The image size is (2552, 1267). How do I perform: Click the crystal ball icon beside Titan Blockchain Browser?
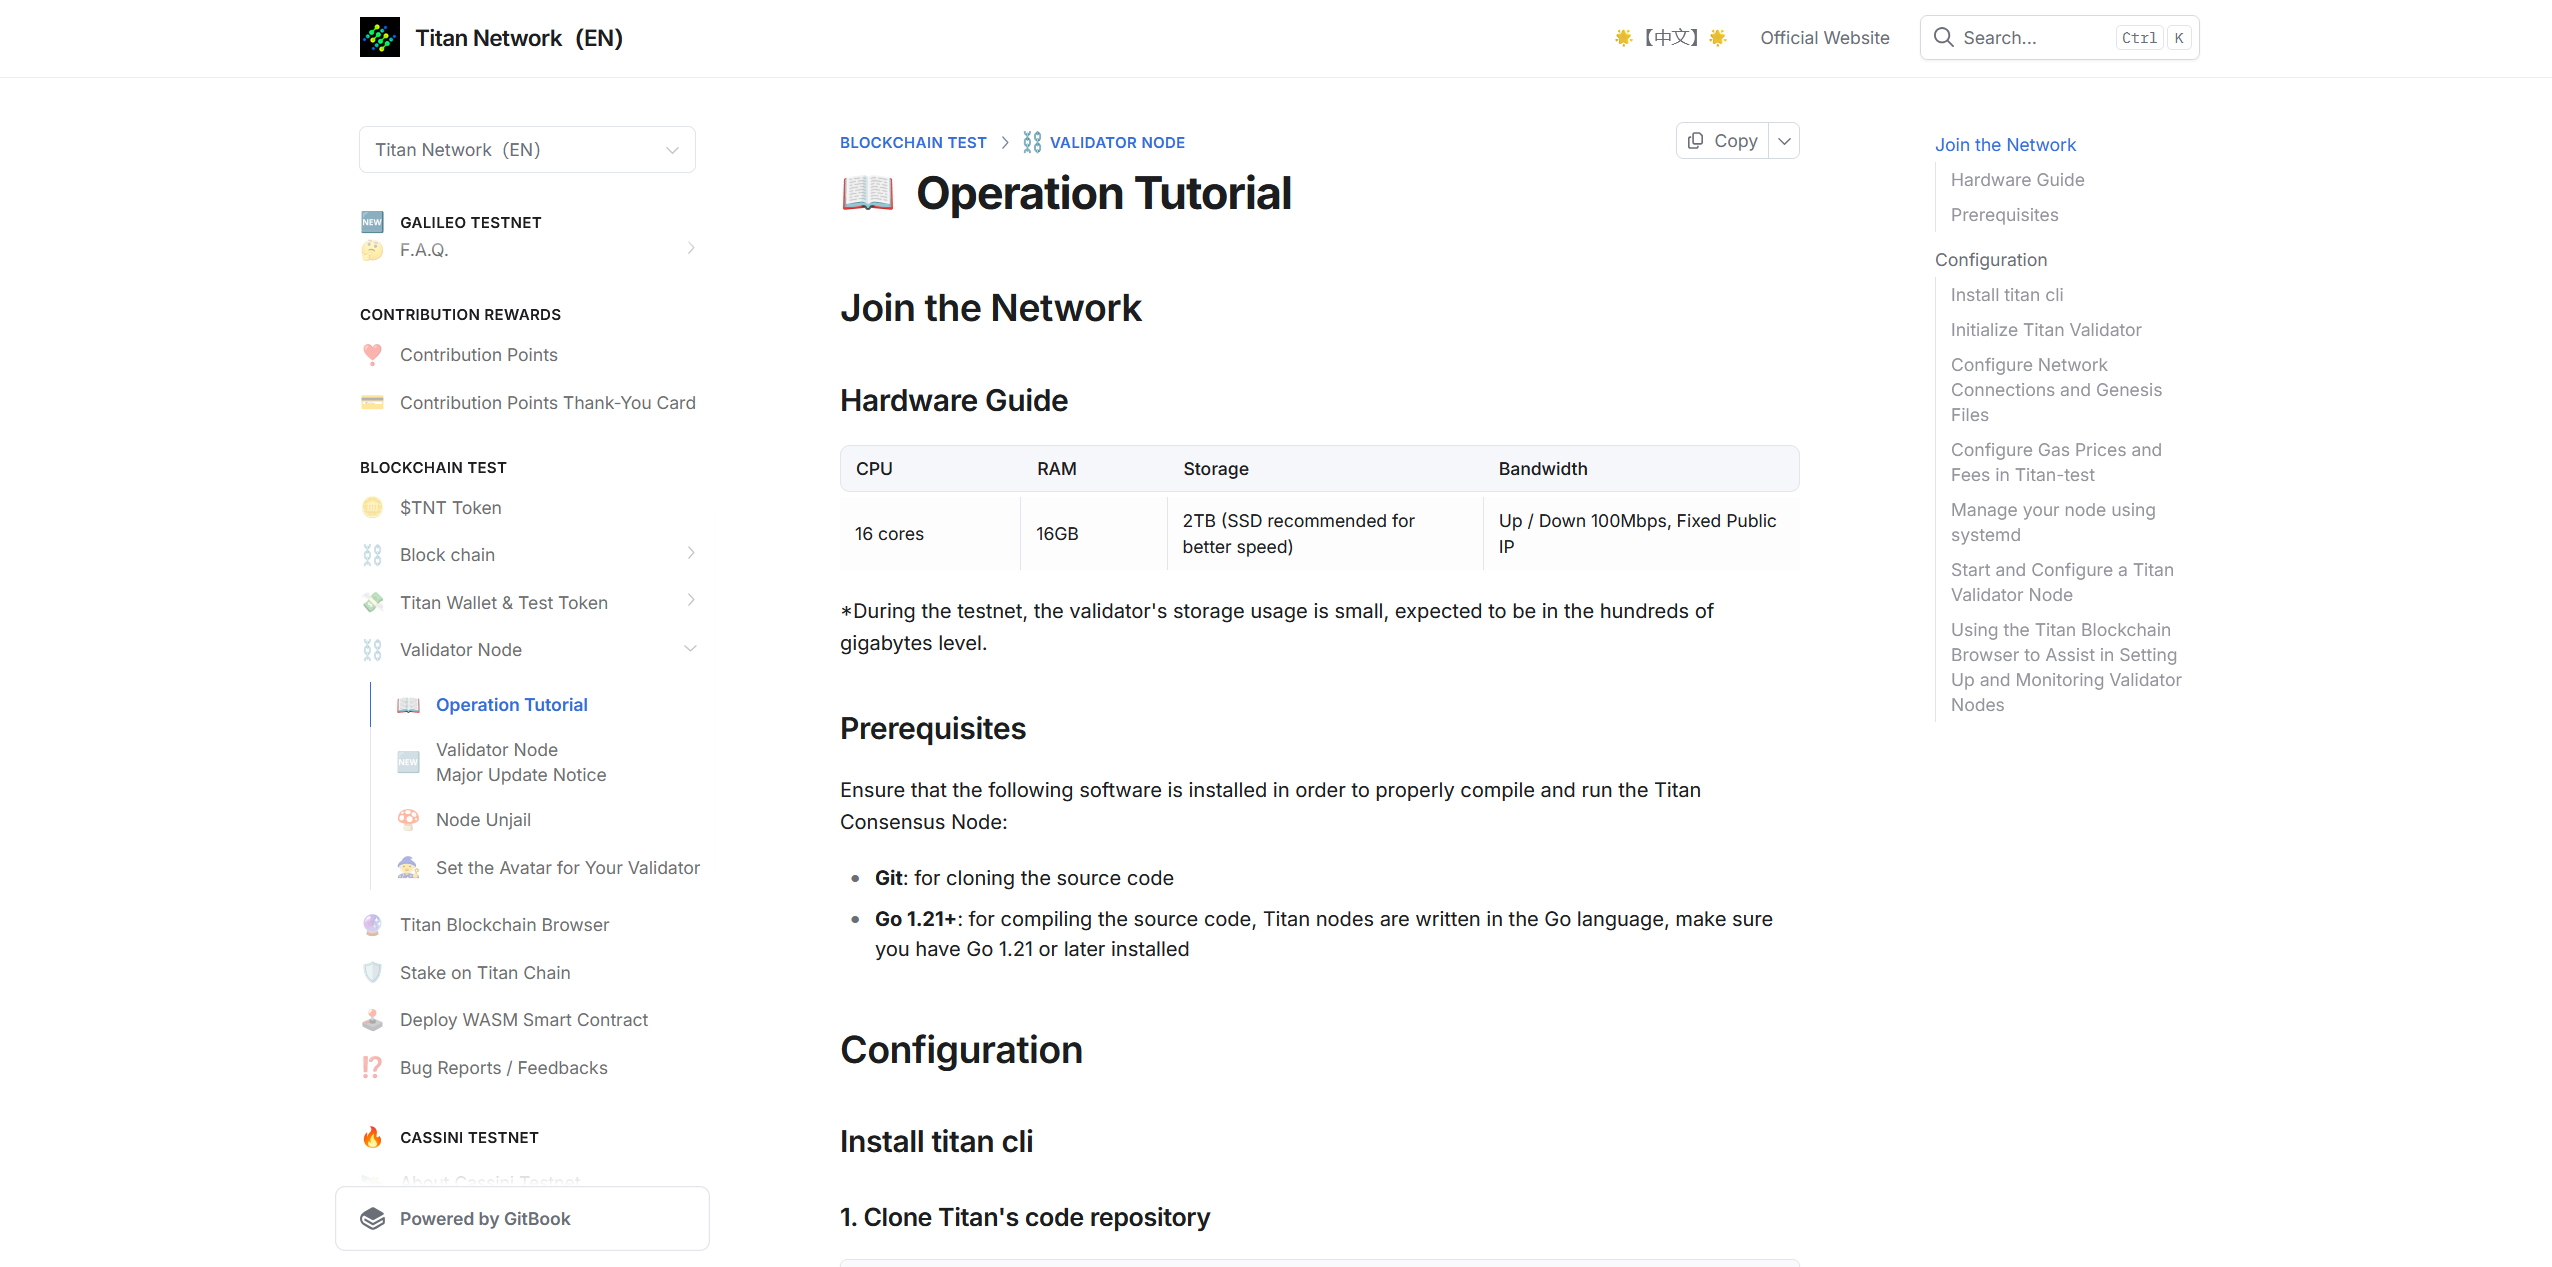[x=372, y=924]
